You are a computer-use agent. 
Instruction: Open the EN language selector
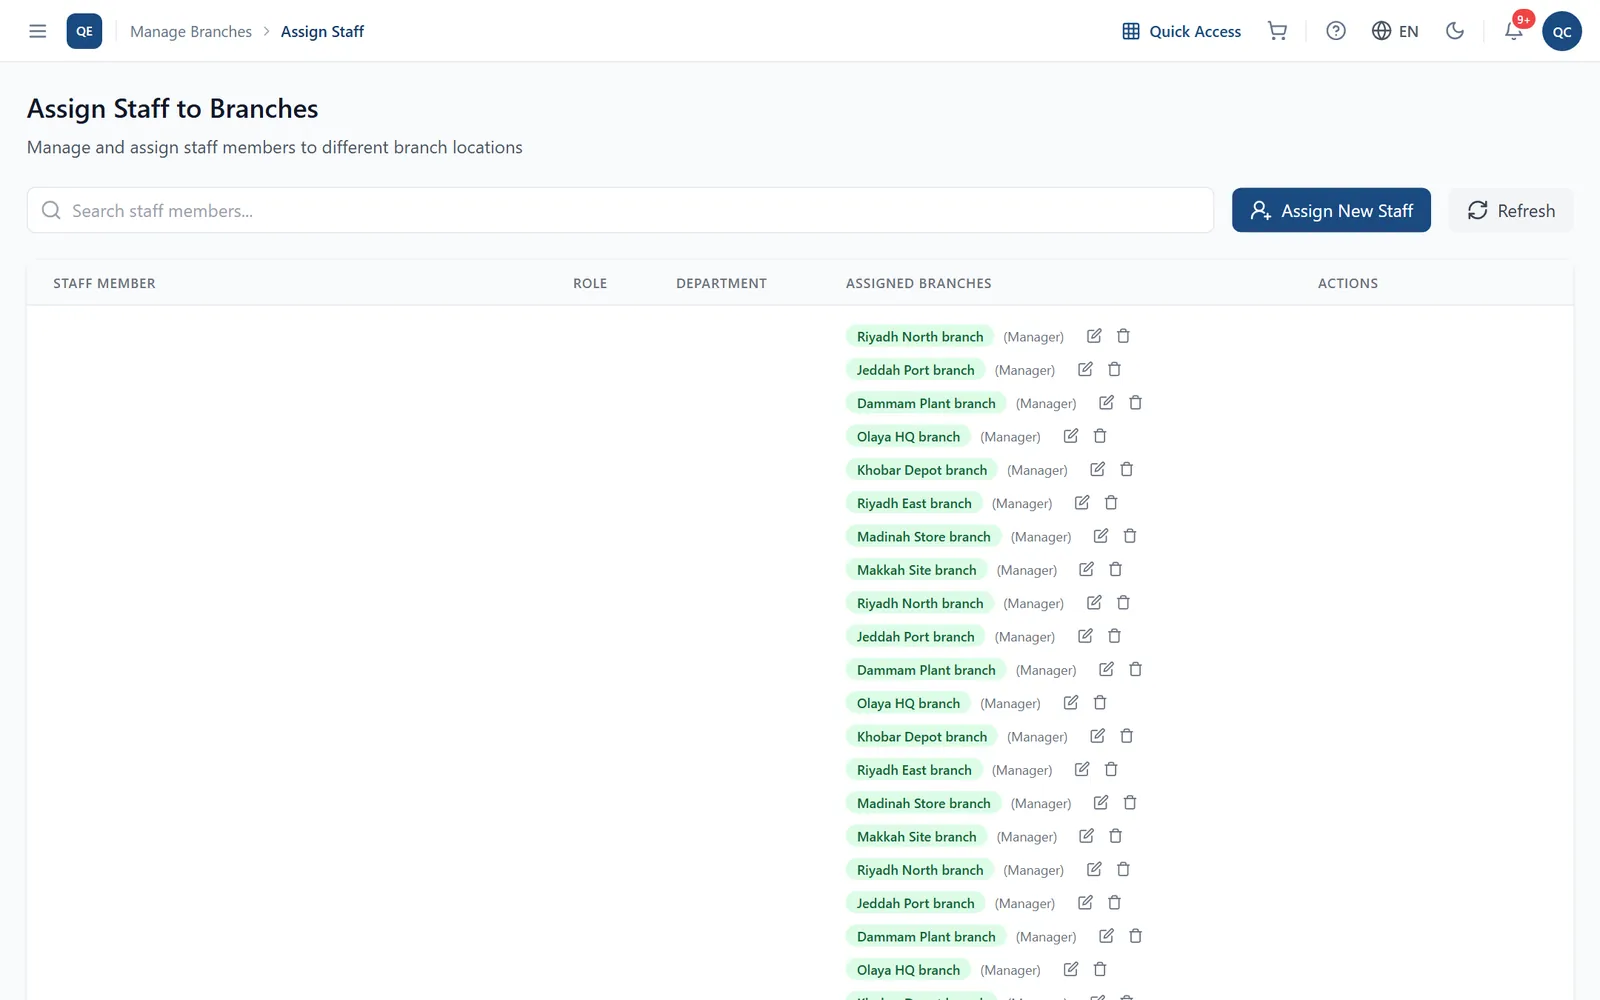pyautogui.click(x=1395, y=31)
